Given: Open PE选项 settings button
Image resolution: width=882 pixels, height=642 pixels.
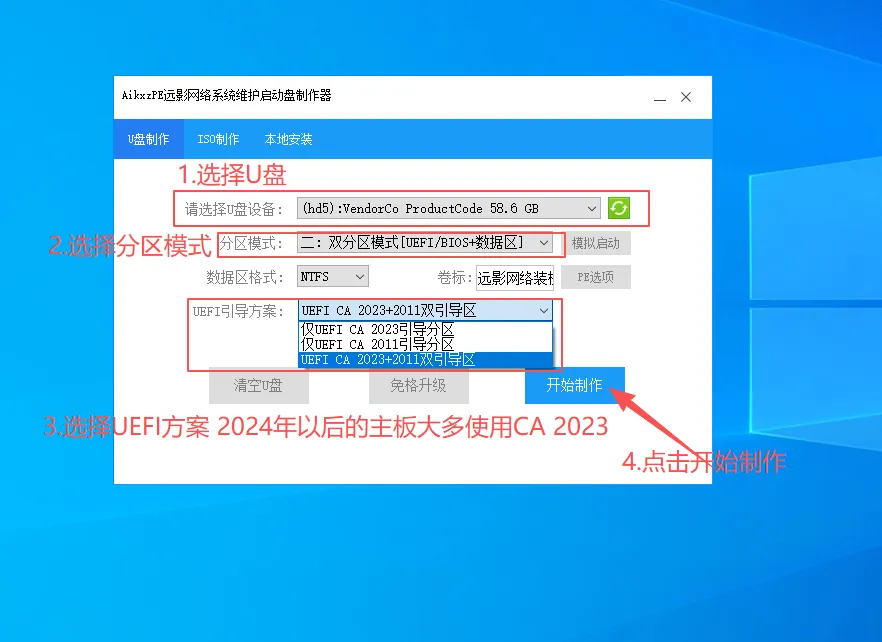Looking at the screenshot, I should click(596, 277).
